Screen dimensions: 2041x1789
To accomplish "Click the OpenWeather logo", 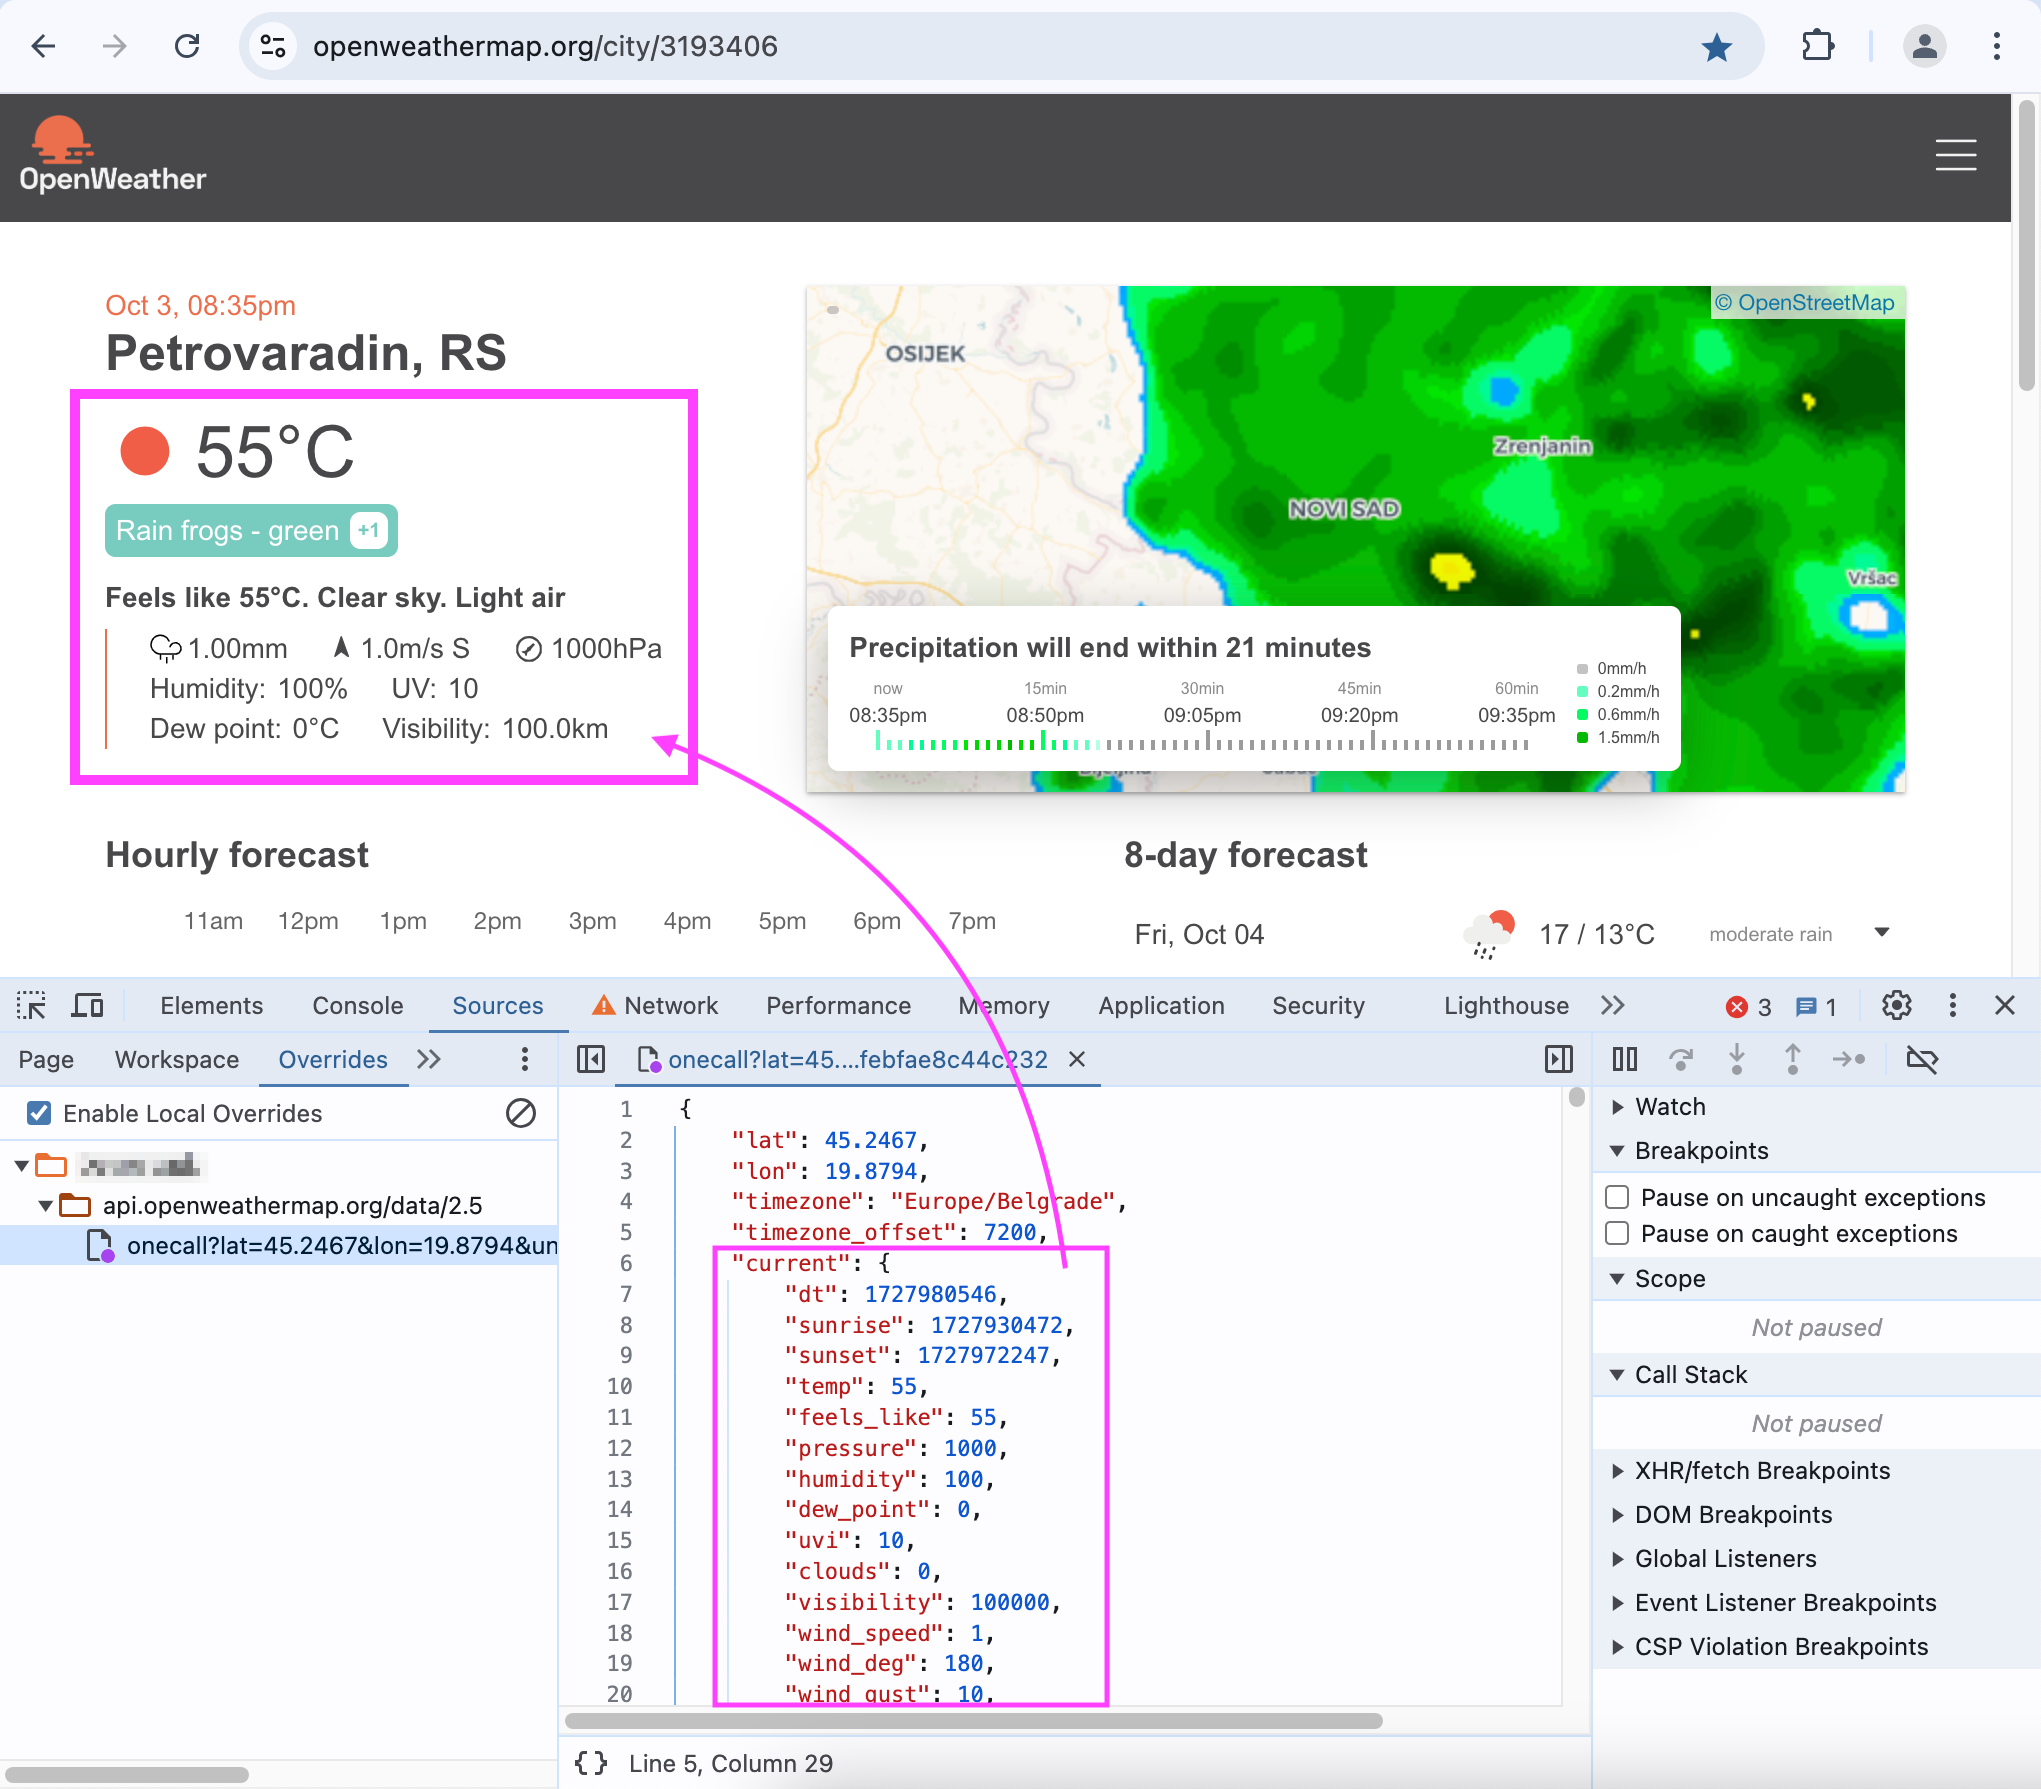I will (112, 154).
